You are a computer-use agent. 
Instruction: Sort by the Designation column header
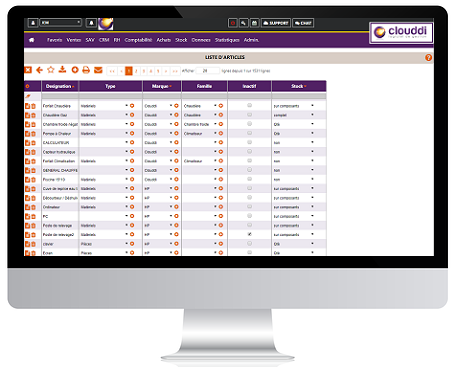[x=60, y=86]
